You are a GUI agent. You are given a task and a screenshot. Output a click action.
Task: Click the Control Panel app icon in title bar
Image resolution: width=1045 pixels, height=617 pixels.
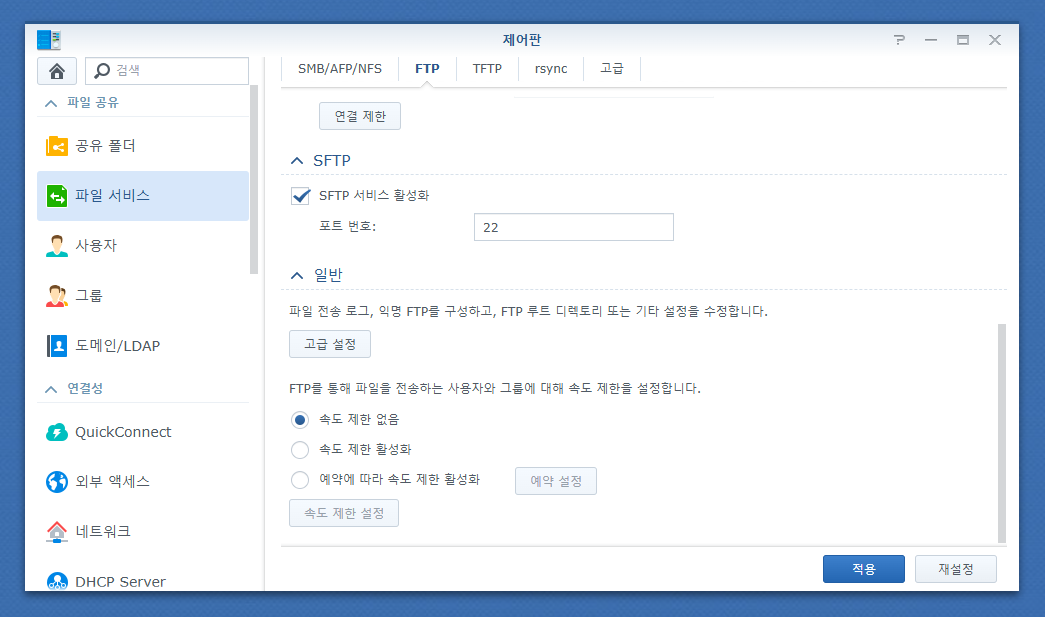tap(49, 40)
